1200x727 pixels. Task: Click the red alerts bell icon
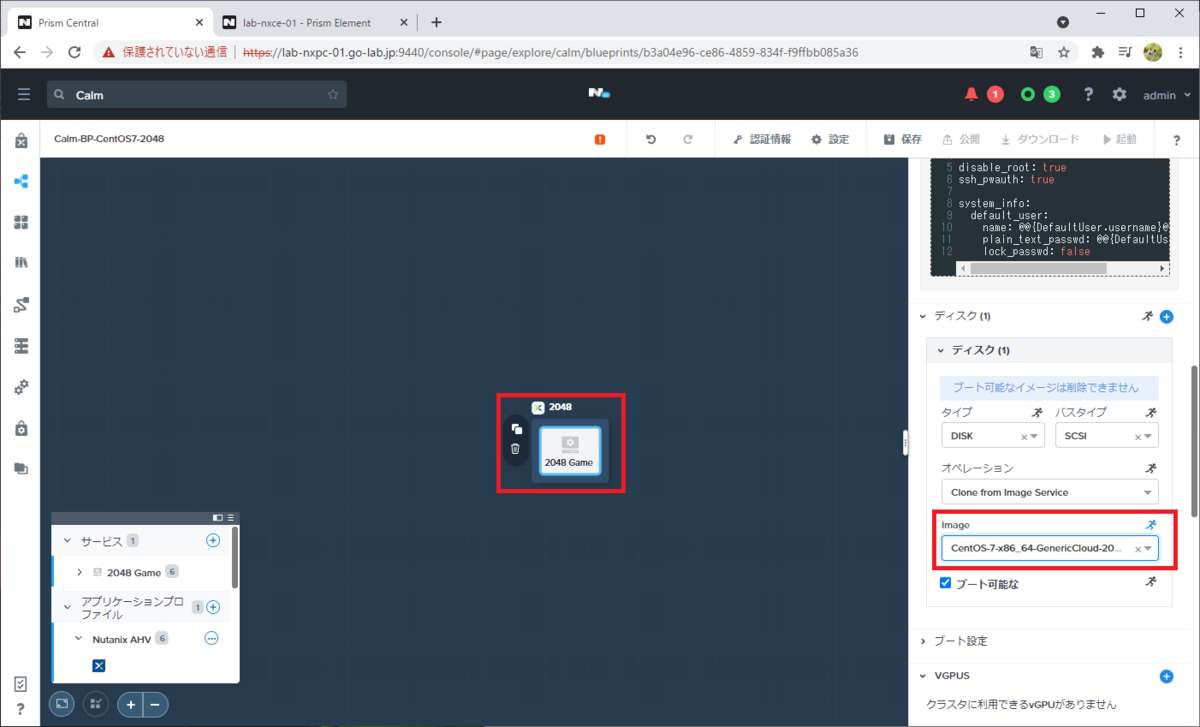(971, 94)
